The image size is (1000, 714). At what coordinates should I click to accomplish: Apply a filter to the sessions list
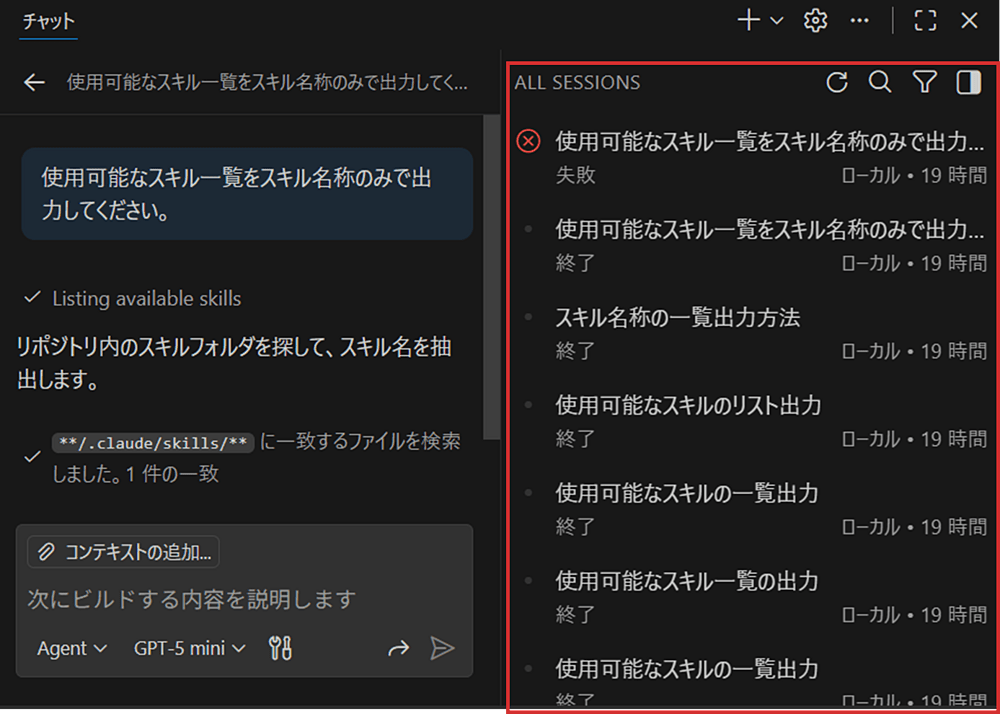point(924,83)
